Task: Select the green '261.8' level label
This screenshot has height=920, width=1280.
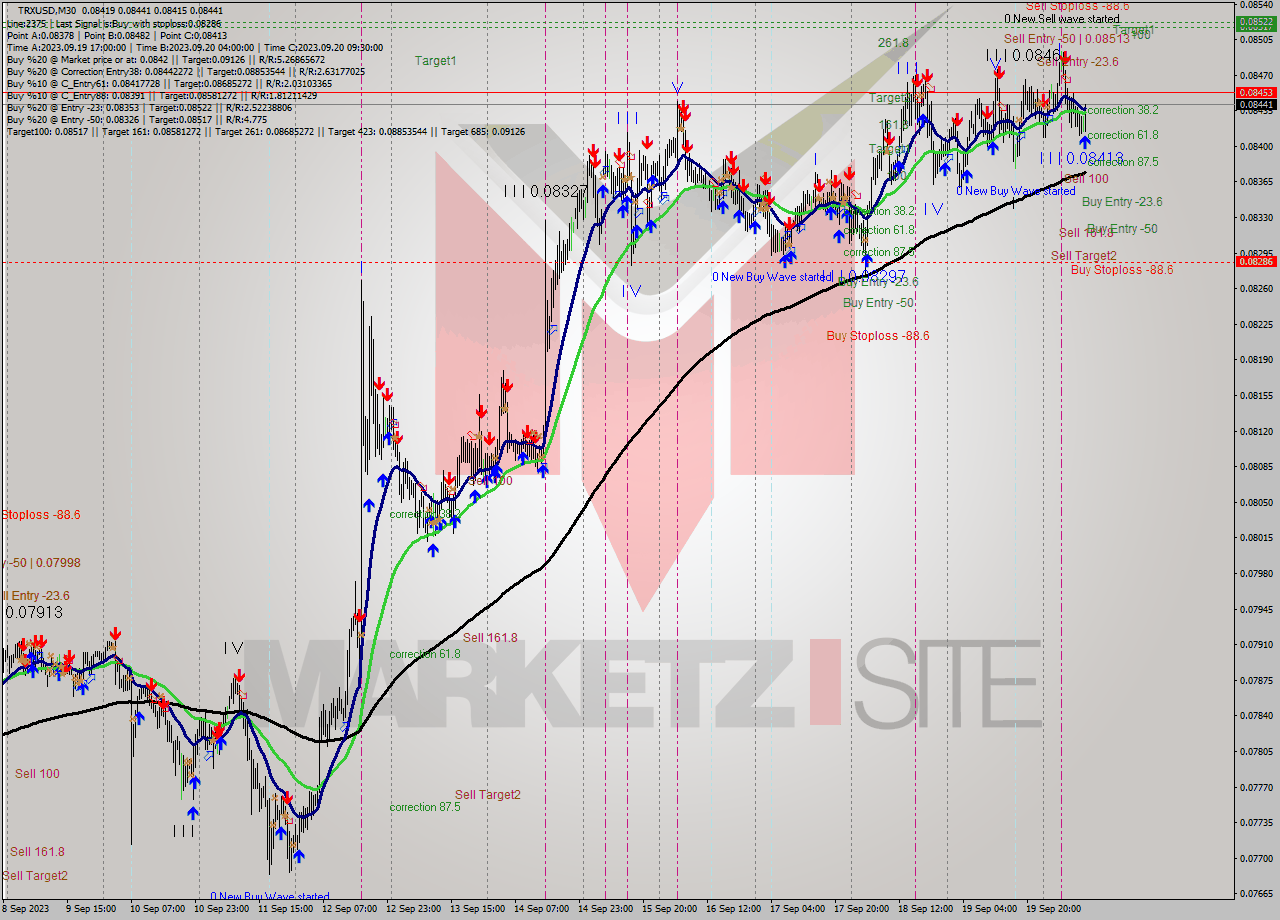Action: point(893,43)
